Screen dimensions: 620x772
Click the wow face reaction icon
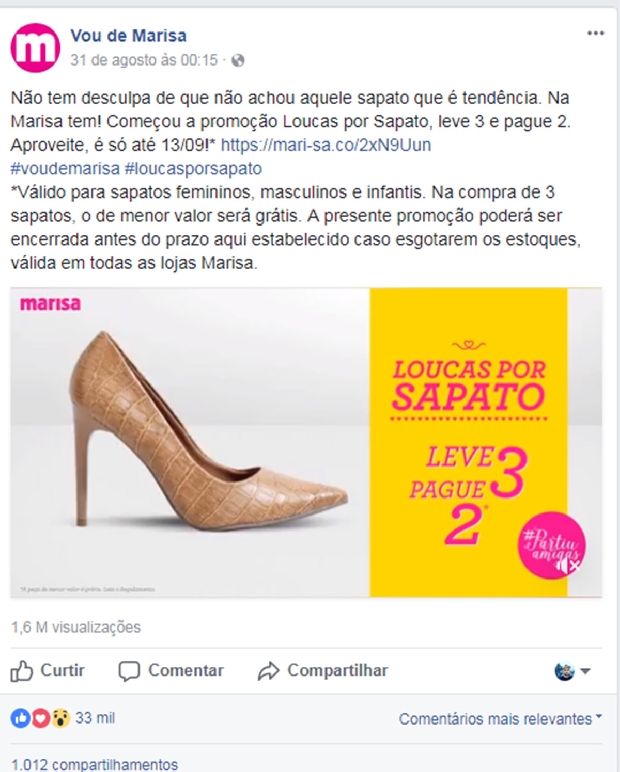coord(60,719)
